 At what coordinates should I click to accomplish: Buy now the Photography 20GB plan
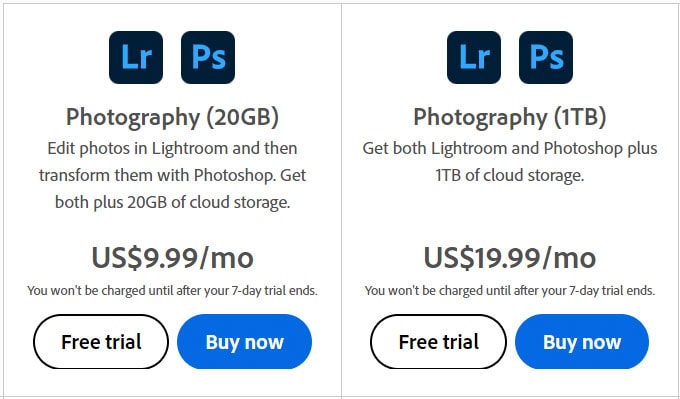click(245, 342)
